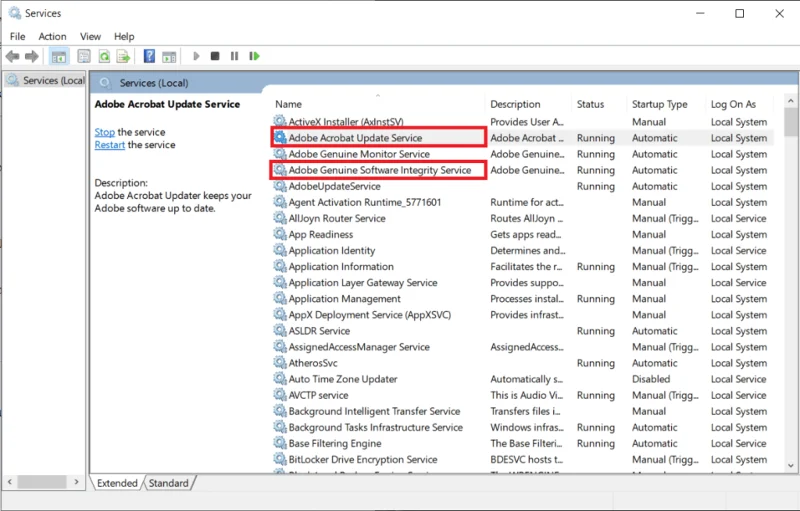The image size is (800, 511).
Task: Switch to the Extended tab
Action: point(117,483)
